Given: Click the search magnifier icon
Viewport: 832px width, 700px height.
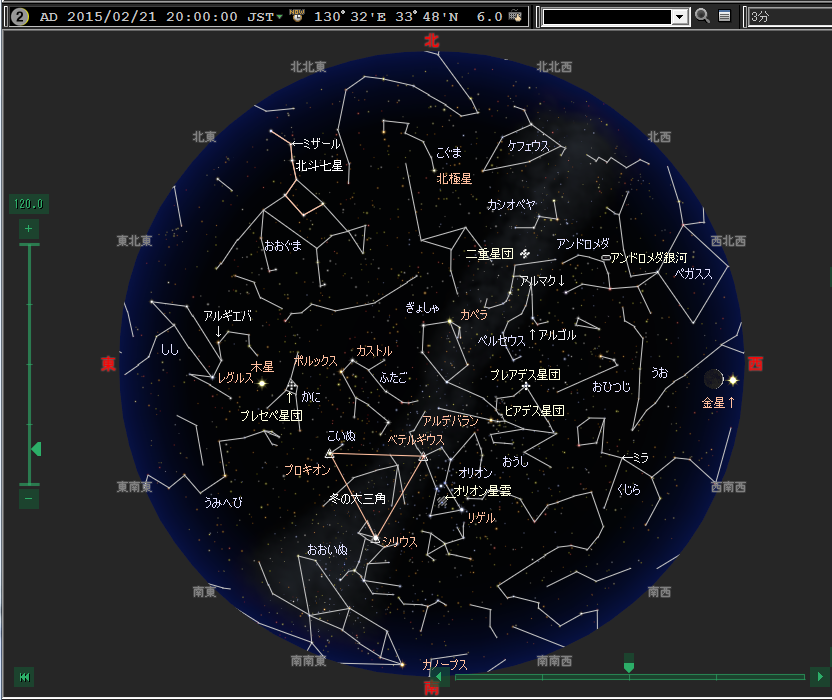Looking at the screenshot, I should (x=702, y=16).
